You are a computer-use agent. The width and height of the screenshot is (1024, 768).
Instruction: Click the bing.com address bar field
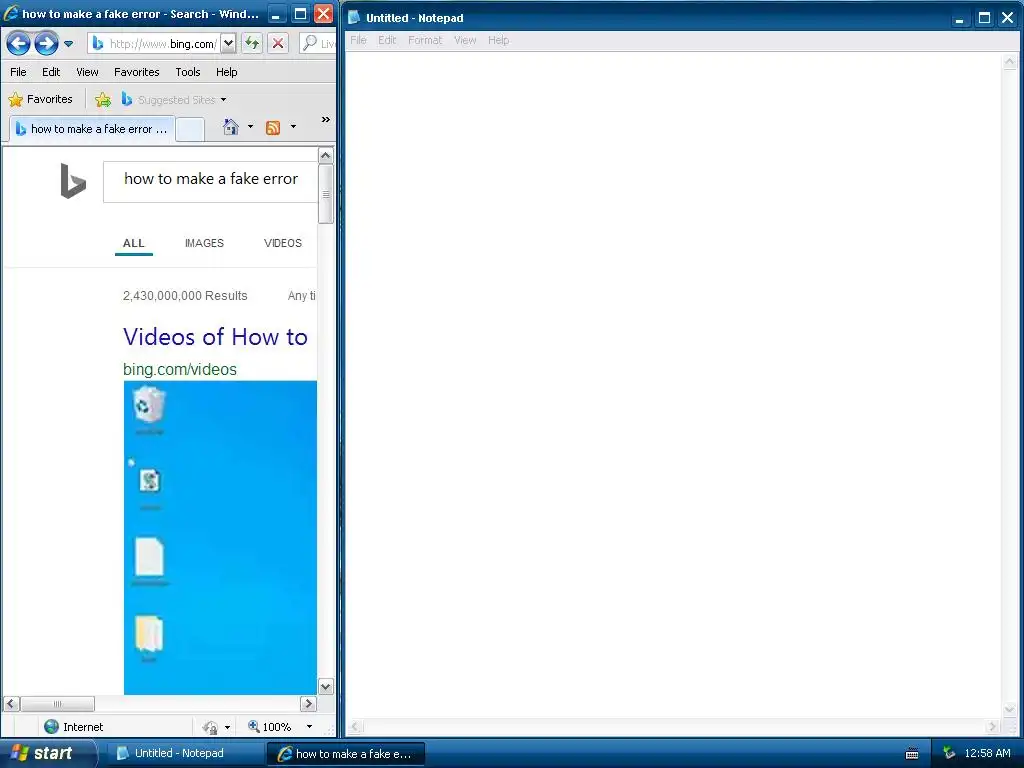[x=154, y=44]
